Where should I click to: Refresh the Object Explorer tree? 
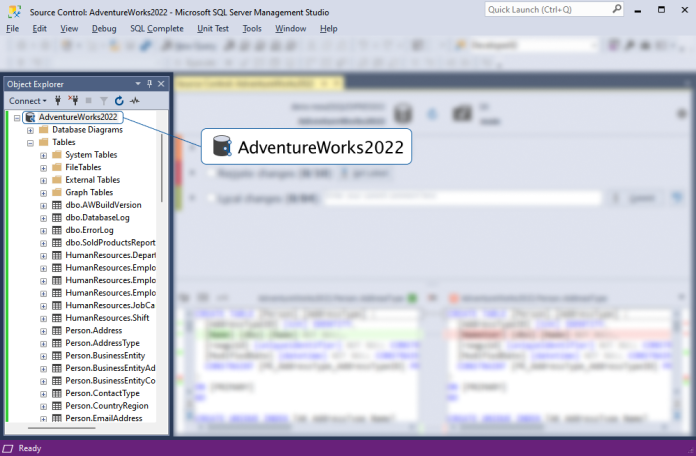click(x=119, y=101)
